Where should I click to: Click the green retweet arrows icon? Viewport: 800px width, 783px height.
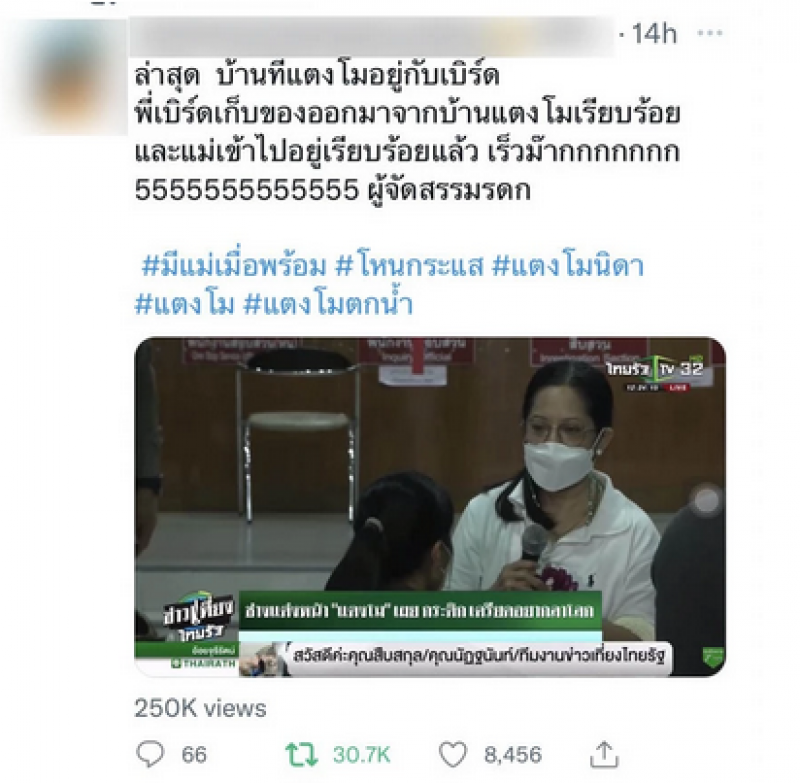pos(301,754)
